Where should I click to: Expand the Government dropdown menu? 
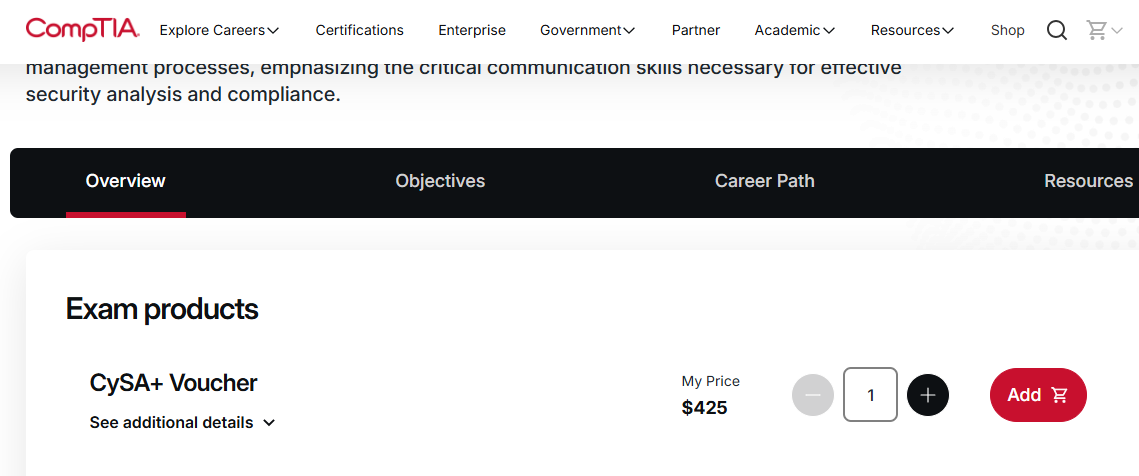pos(588,31)
